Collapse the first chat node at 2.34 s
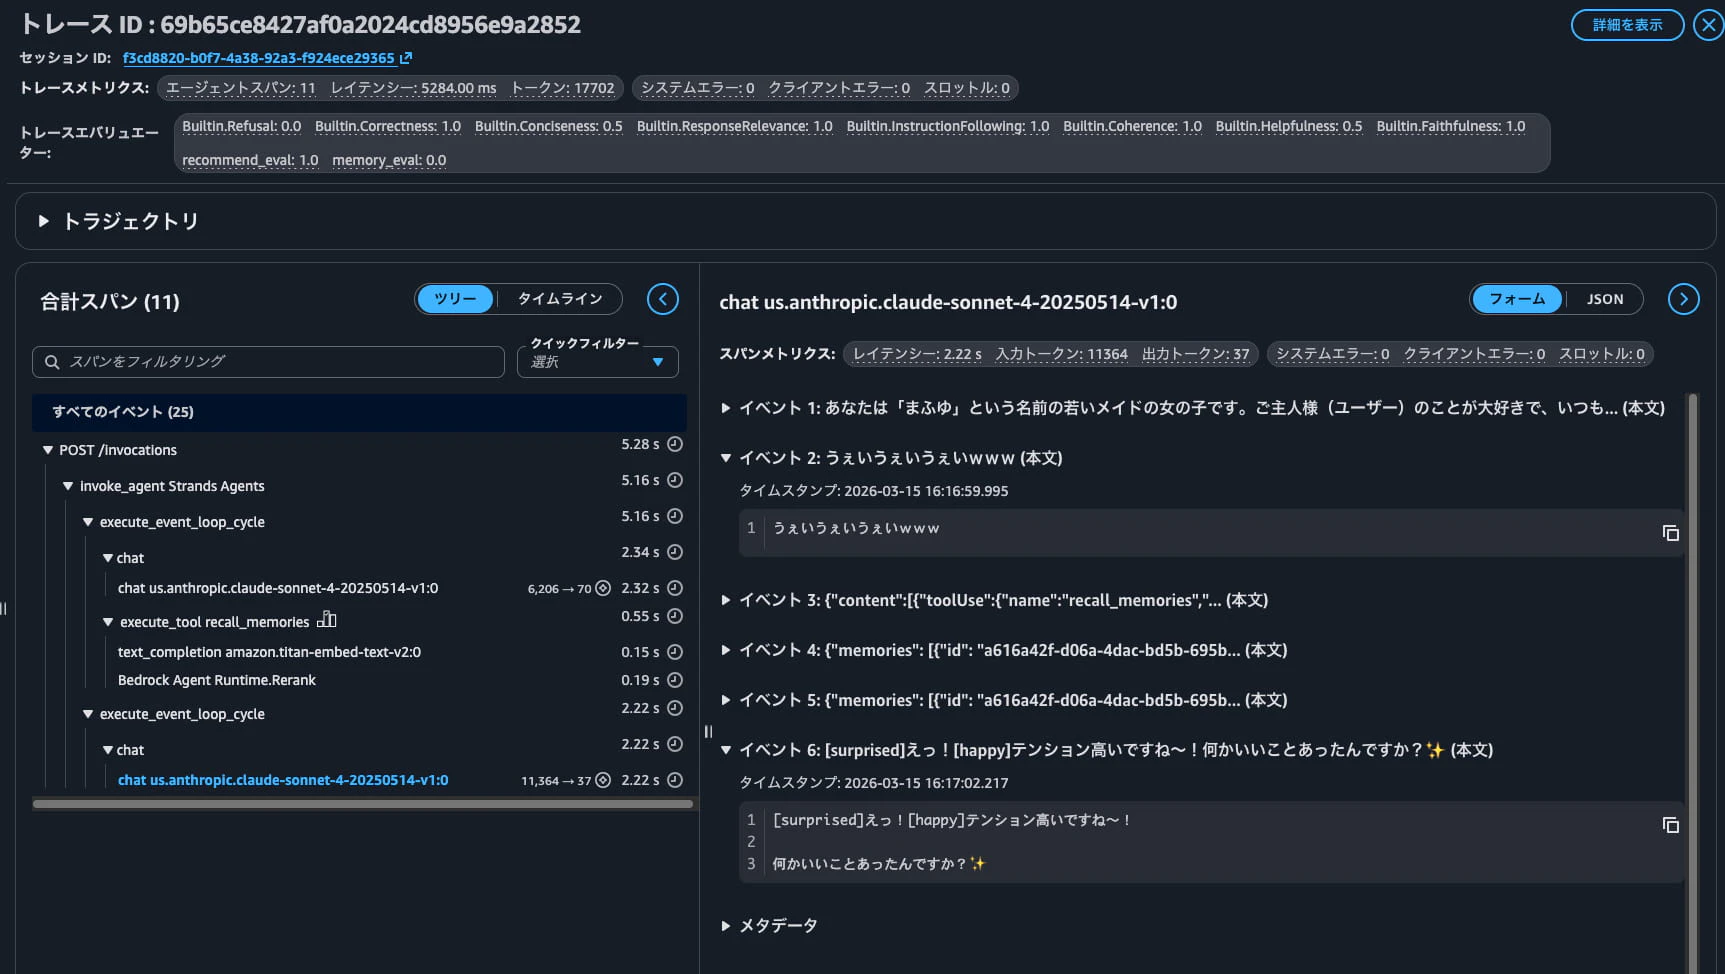The height and width of the screenshot is (974, 1725). (108, 558)
